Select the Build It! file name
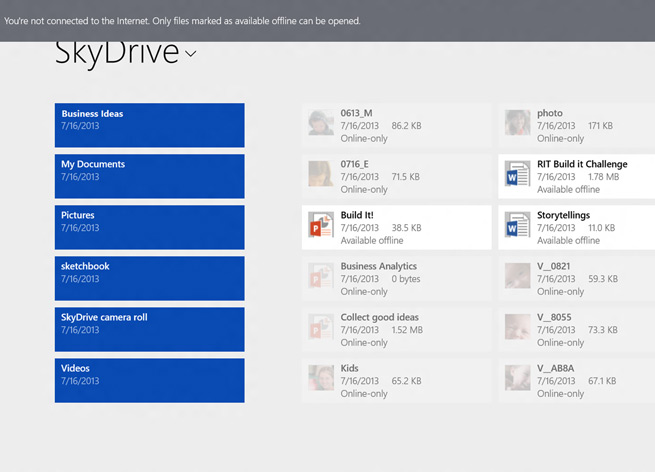This screenshot has width=655, height=472. point(357,215)
